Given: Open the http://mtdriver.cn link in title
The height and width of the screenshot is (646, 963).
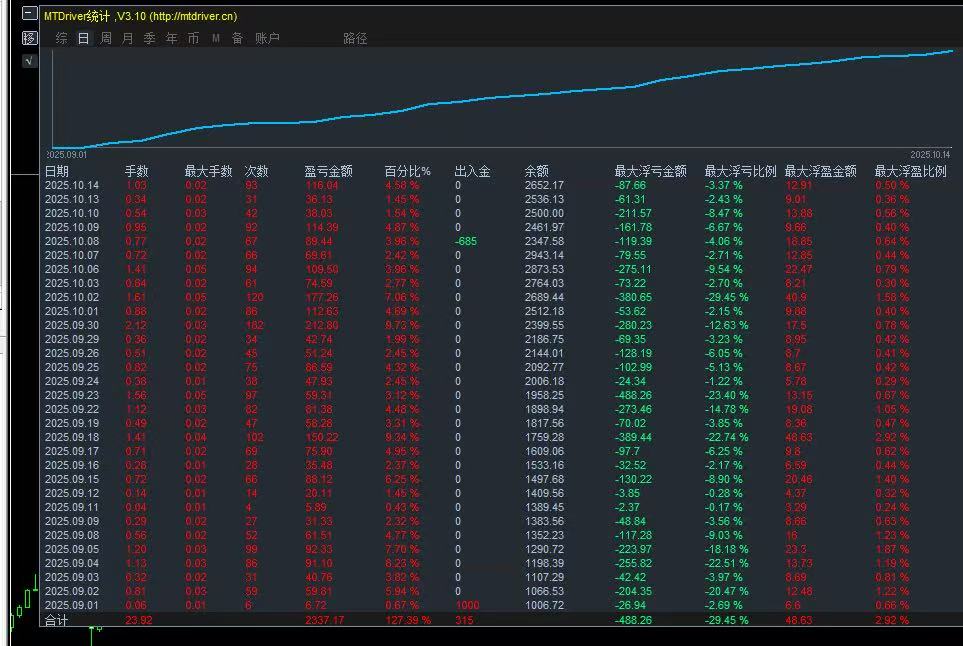Looking at the screenshot, I should [193, 16].
